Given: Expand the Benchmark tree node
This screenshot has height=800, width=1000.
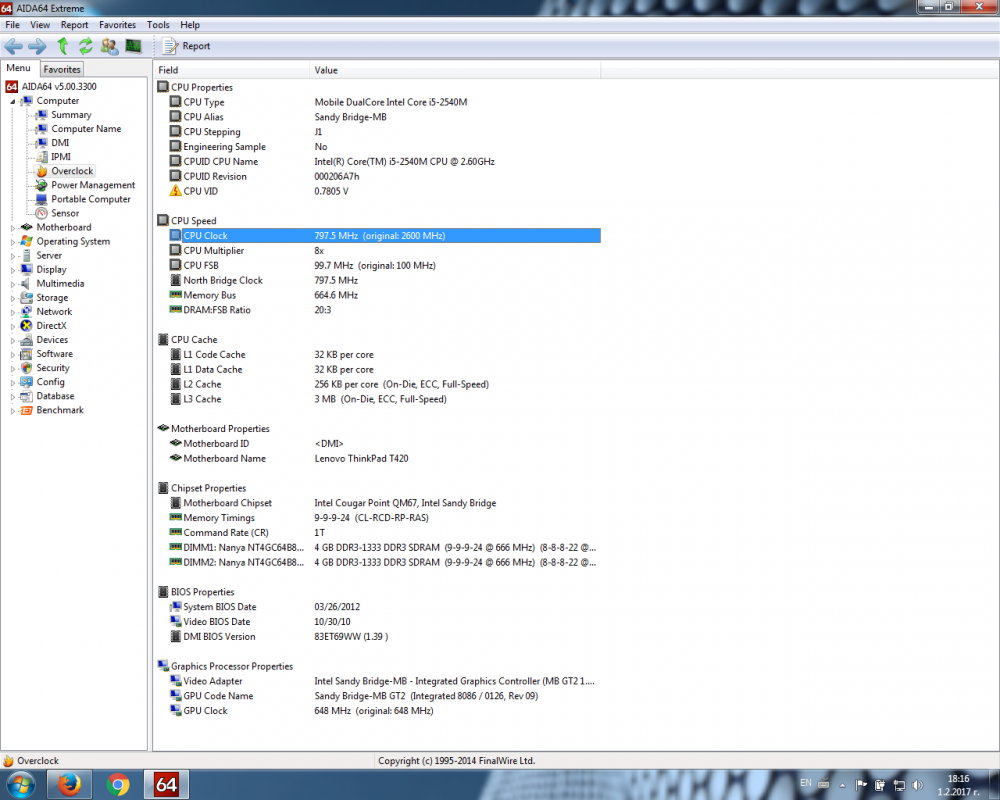Looking at the screenshot, I should coord(13,411).
